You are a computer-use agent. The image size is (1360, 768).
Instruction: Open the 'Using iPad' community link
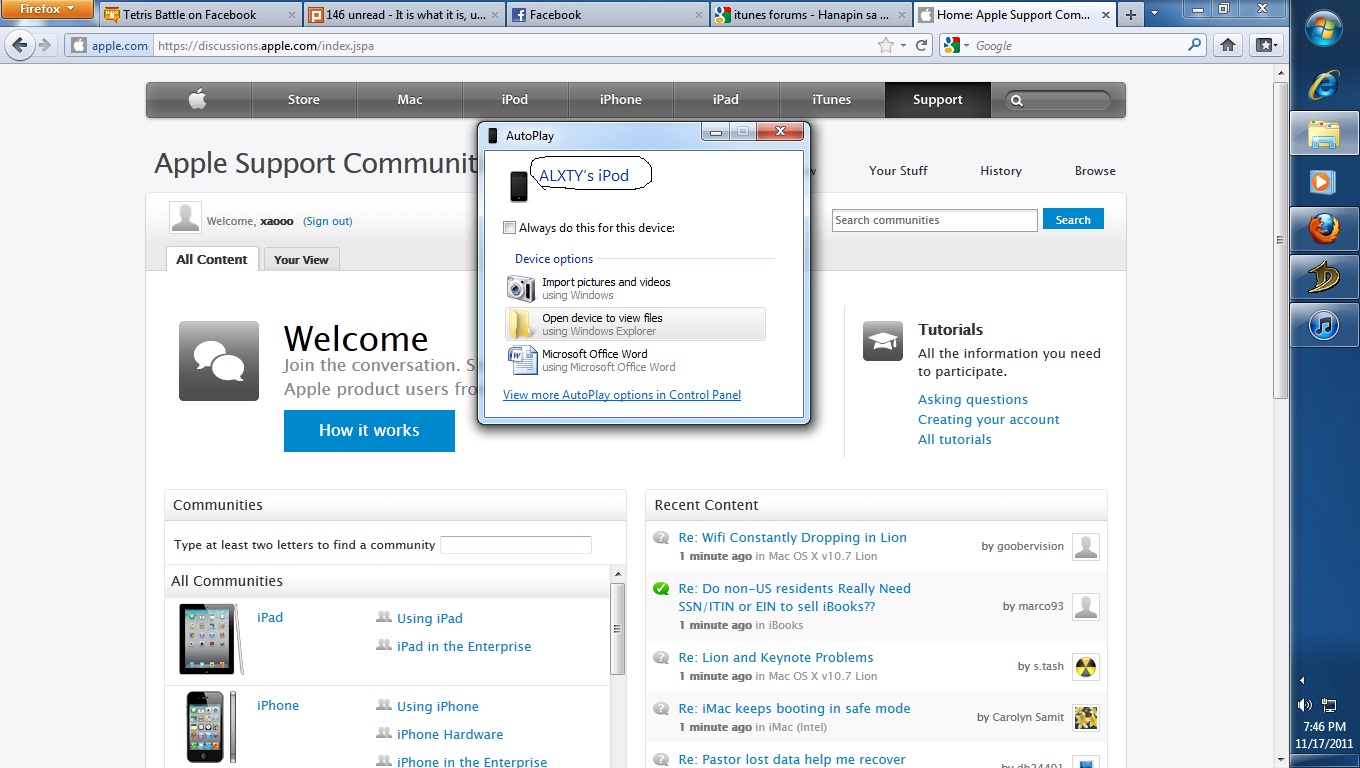pyautogui.click(x=430, y=618)
